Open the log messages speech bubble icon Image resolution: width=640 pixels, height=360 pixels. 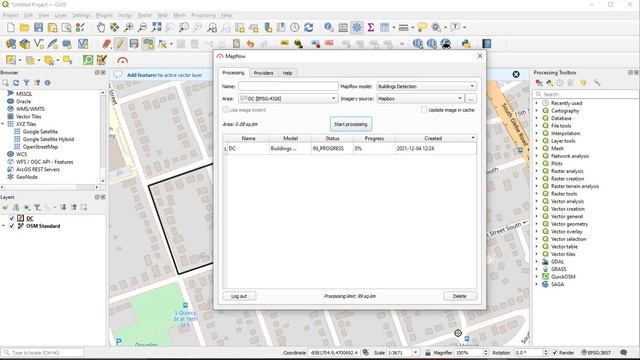point(623,353)
